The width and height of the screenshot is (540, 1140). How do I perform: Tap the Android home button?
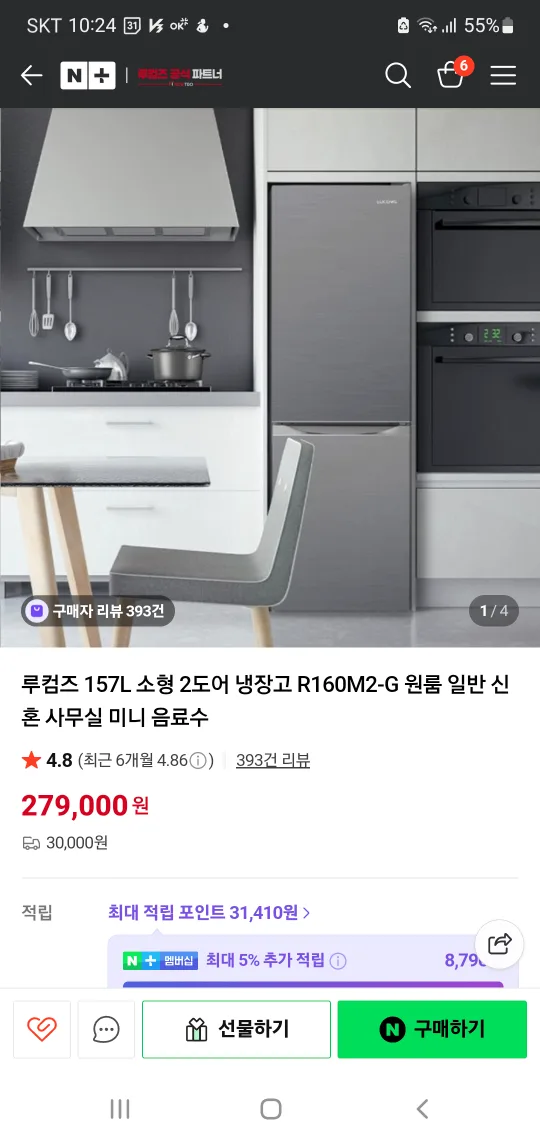pyautogui.click(x=270, y=1109)
